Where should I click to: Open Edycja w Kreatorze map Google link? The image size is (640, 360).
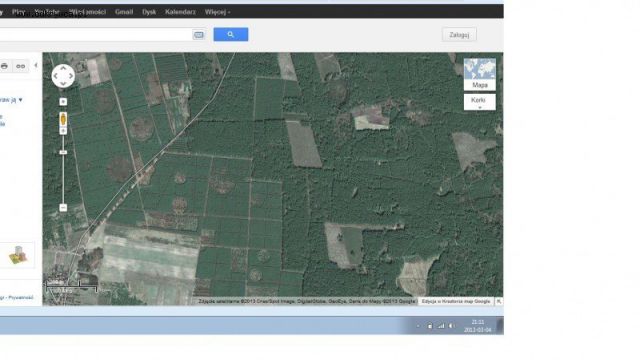(x=456, y=301)
